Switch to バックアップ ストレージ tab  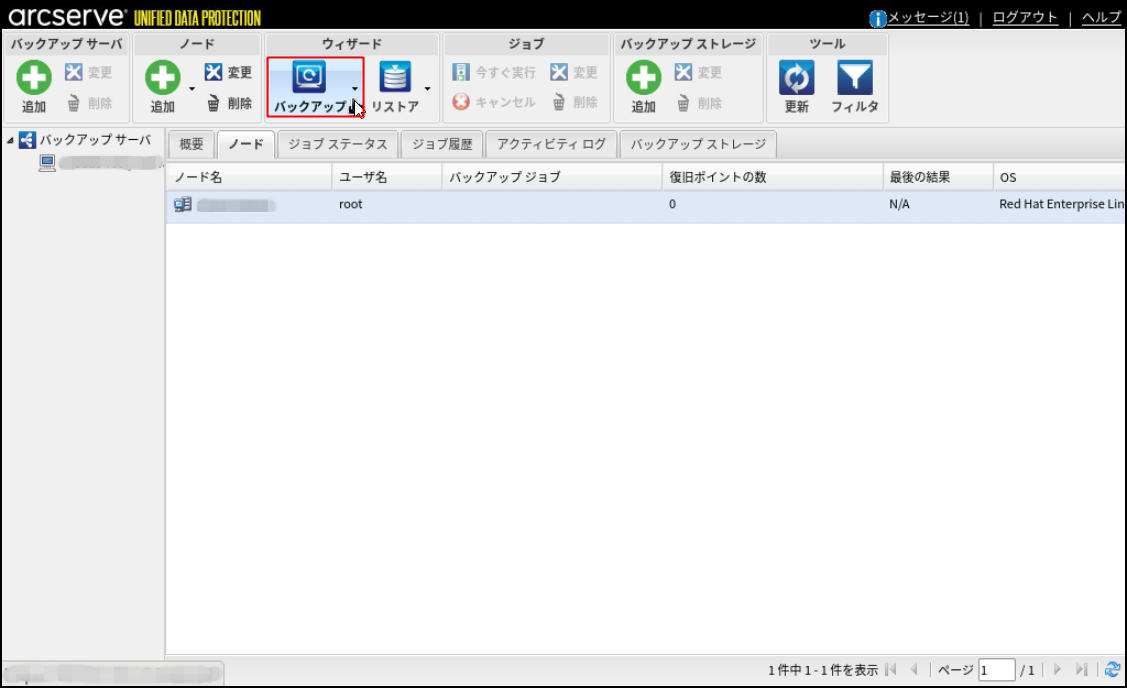(x=698, y=145)
